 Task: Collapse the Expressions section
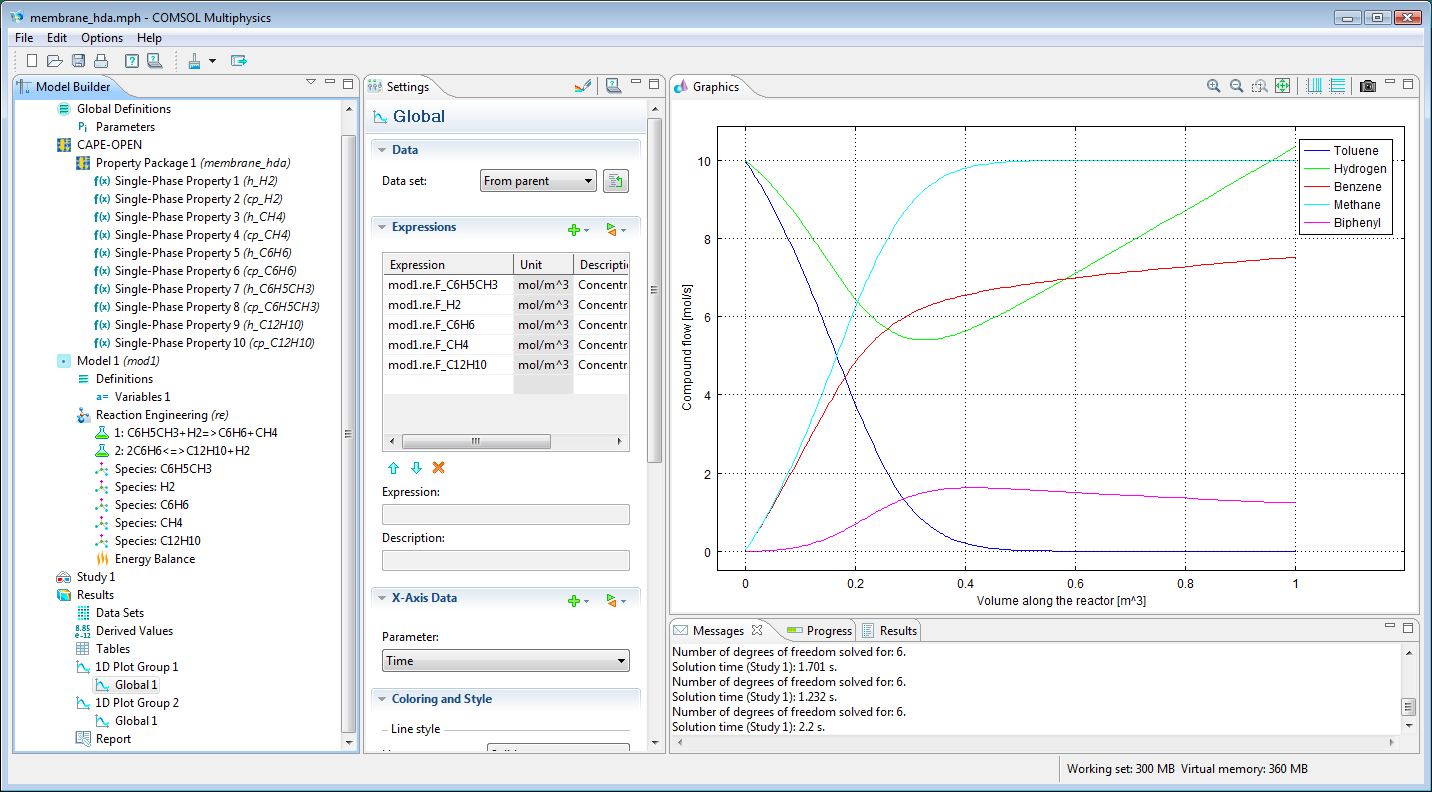[x=381, y=227]
